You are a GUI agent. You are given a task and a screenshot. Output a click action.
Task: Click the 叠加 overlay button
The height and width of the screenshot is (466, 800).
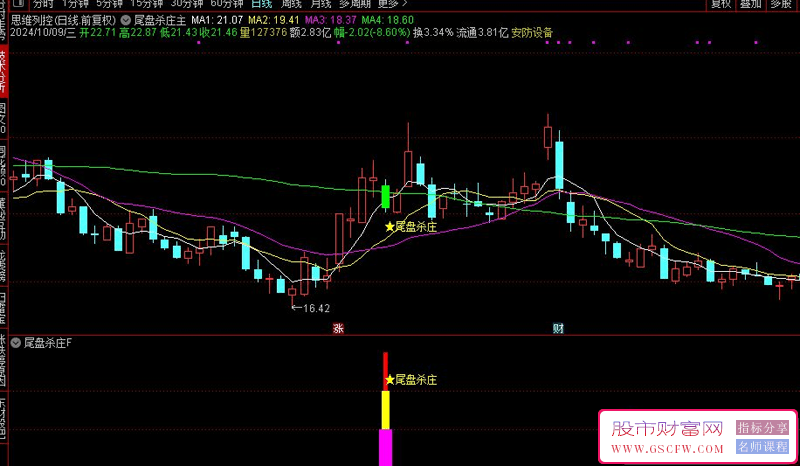[x=751, y=4]
